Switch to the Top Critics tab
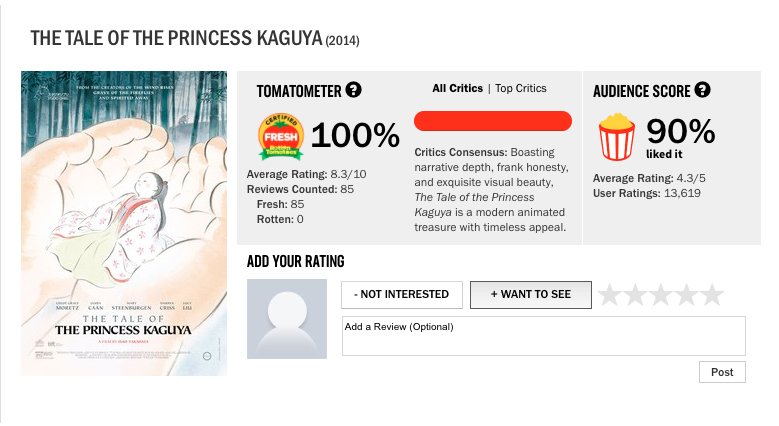 pos(521,88)
